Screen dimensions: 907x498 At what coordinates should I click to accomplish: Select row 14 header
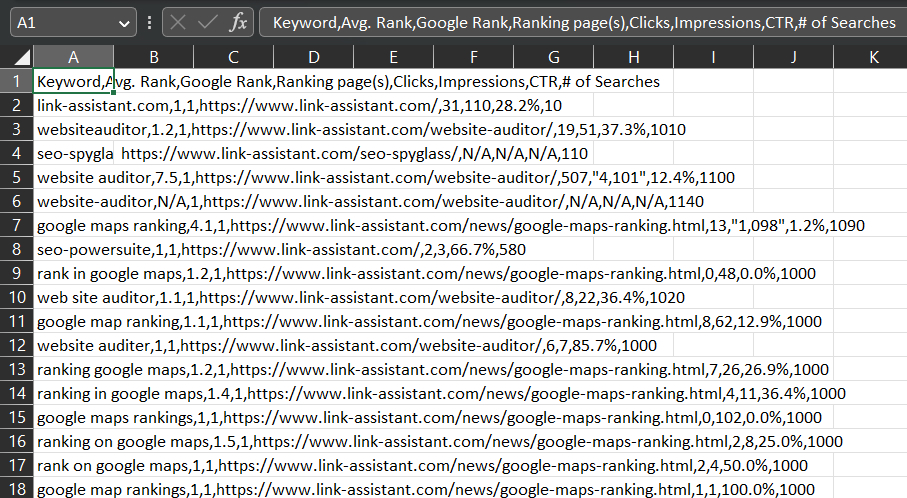coord(16,393)
